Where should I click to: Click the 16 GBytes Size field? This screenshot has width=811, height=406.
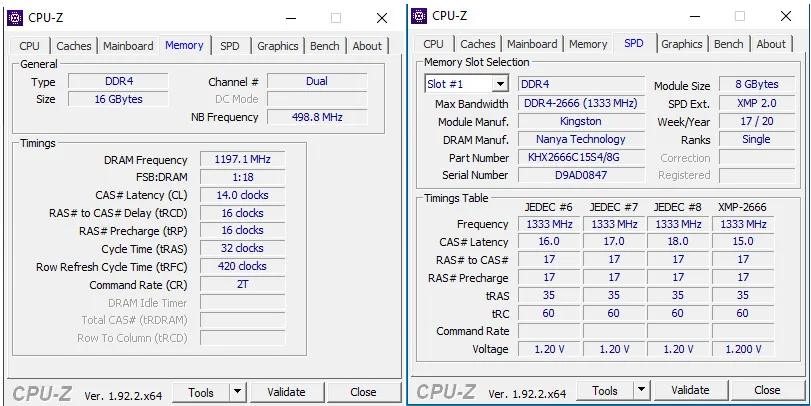(x=118, y=99)
